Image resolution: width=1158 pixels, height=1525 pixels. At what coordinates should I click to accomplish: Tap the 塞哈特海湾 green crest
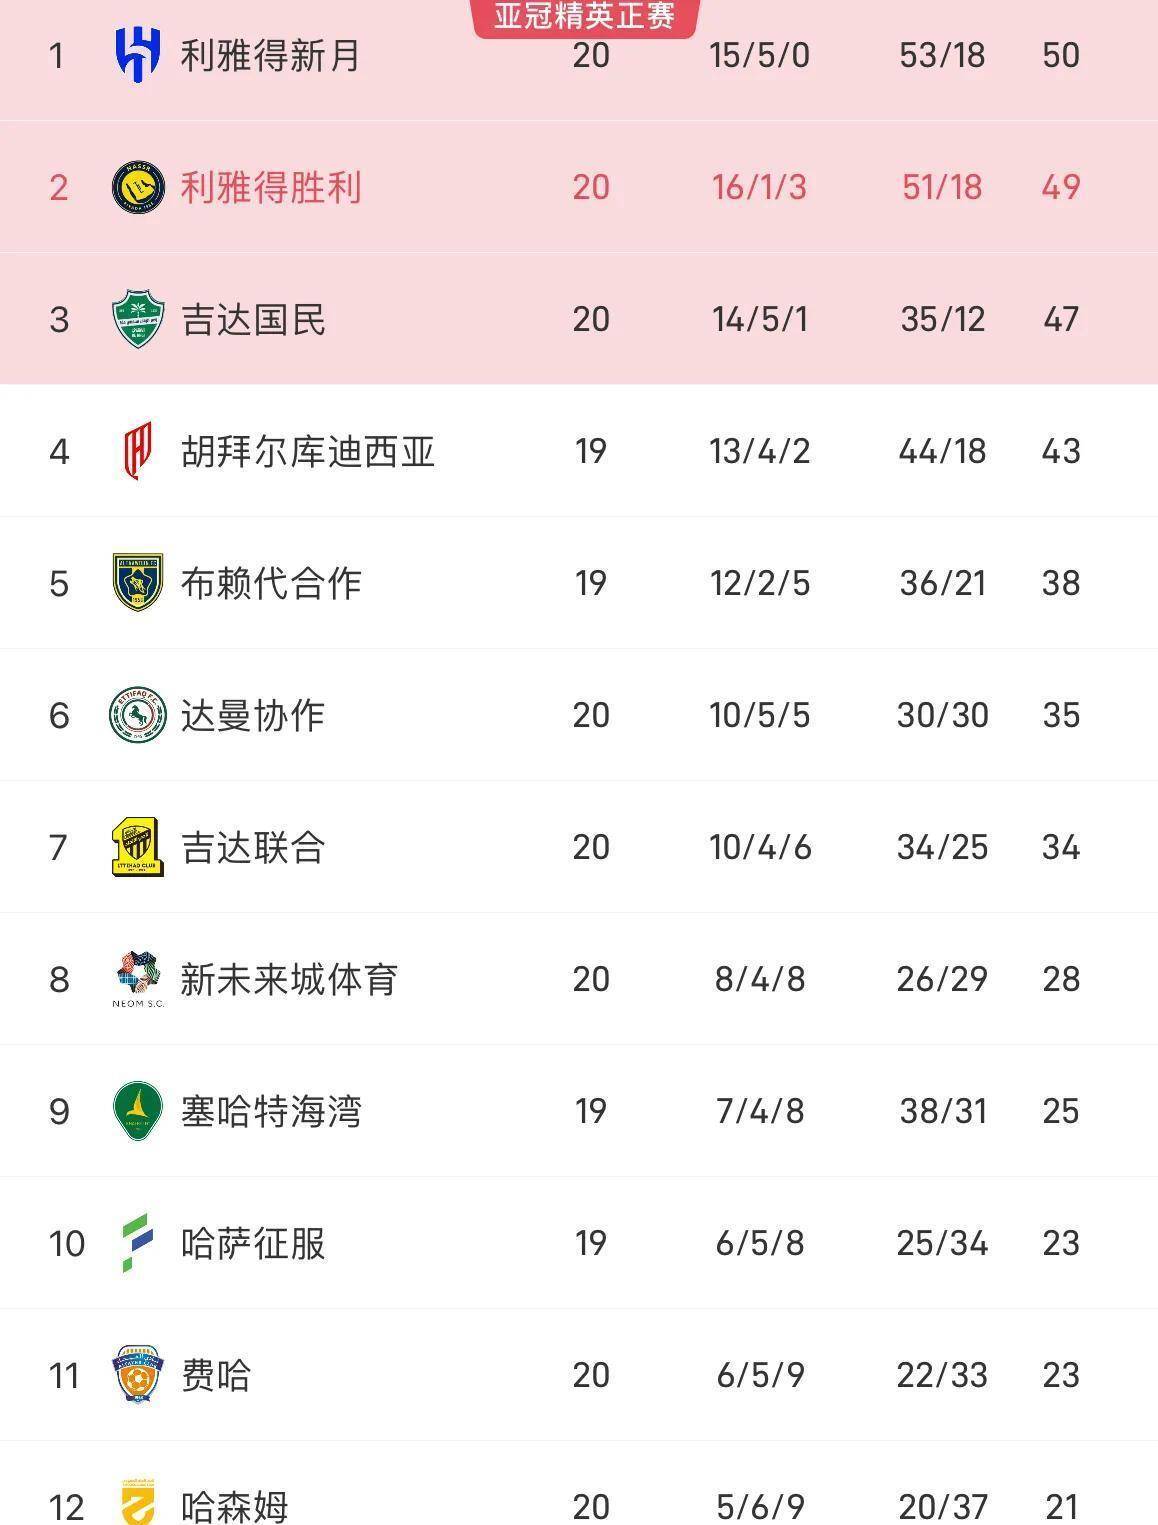tap(137, 1111)
